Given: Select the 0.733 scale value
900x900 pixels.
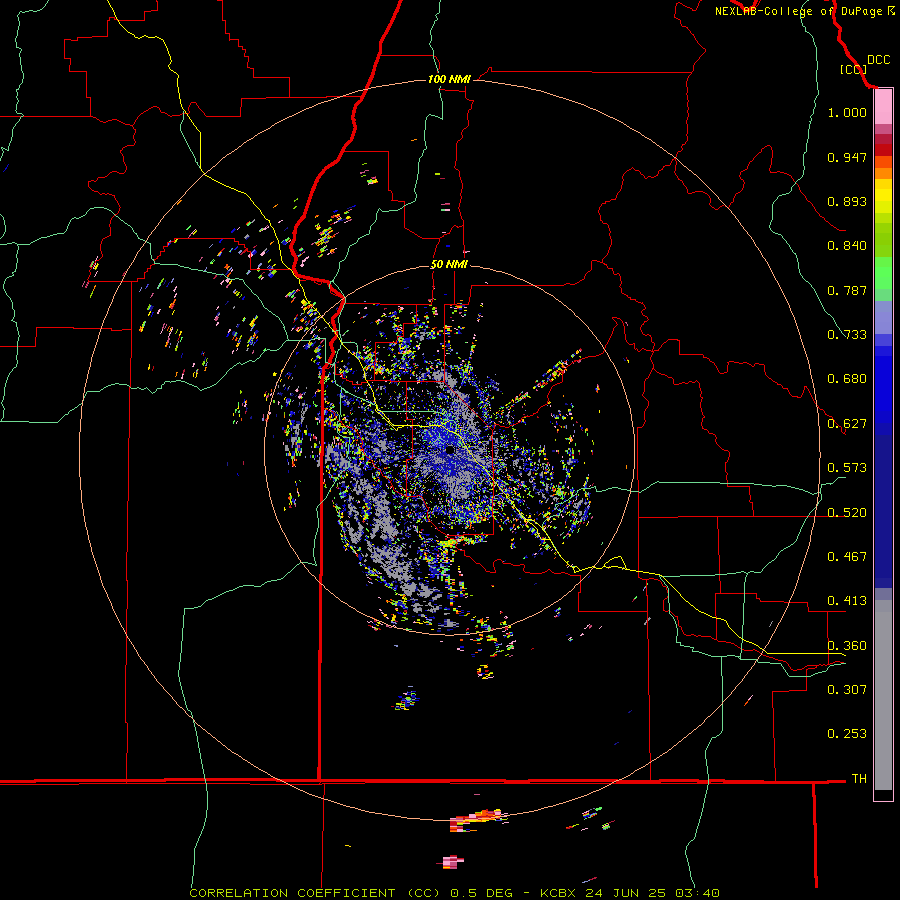Looking at the screenshot, I should [847, 335].
